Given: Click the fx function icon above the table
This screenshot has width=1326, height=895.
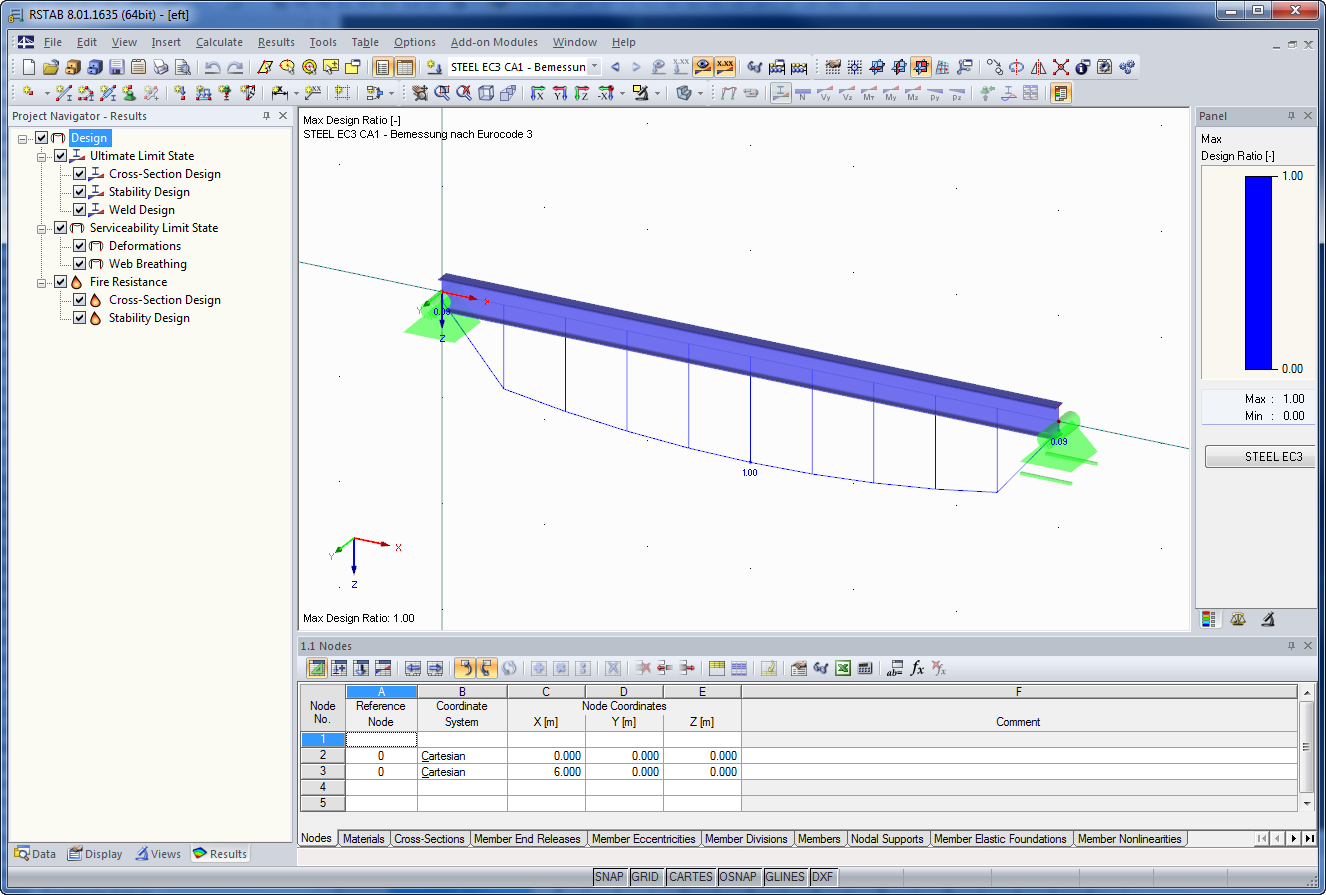Looking at the screenshot, I should click(x=917, y=668).
